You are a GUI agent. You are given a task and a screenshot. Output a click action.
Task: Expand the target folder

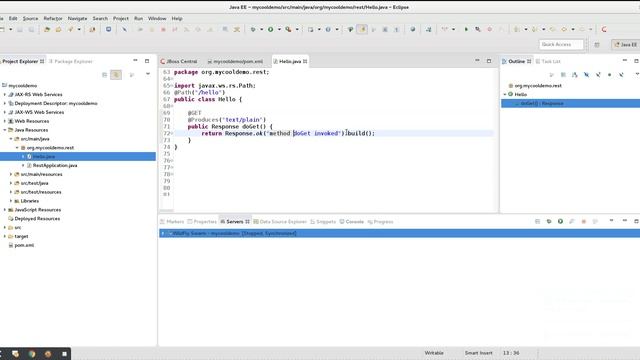(5, 236)
